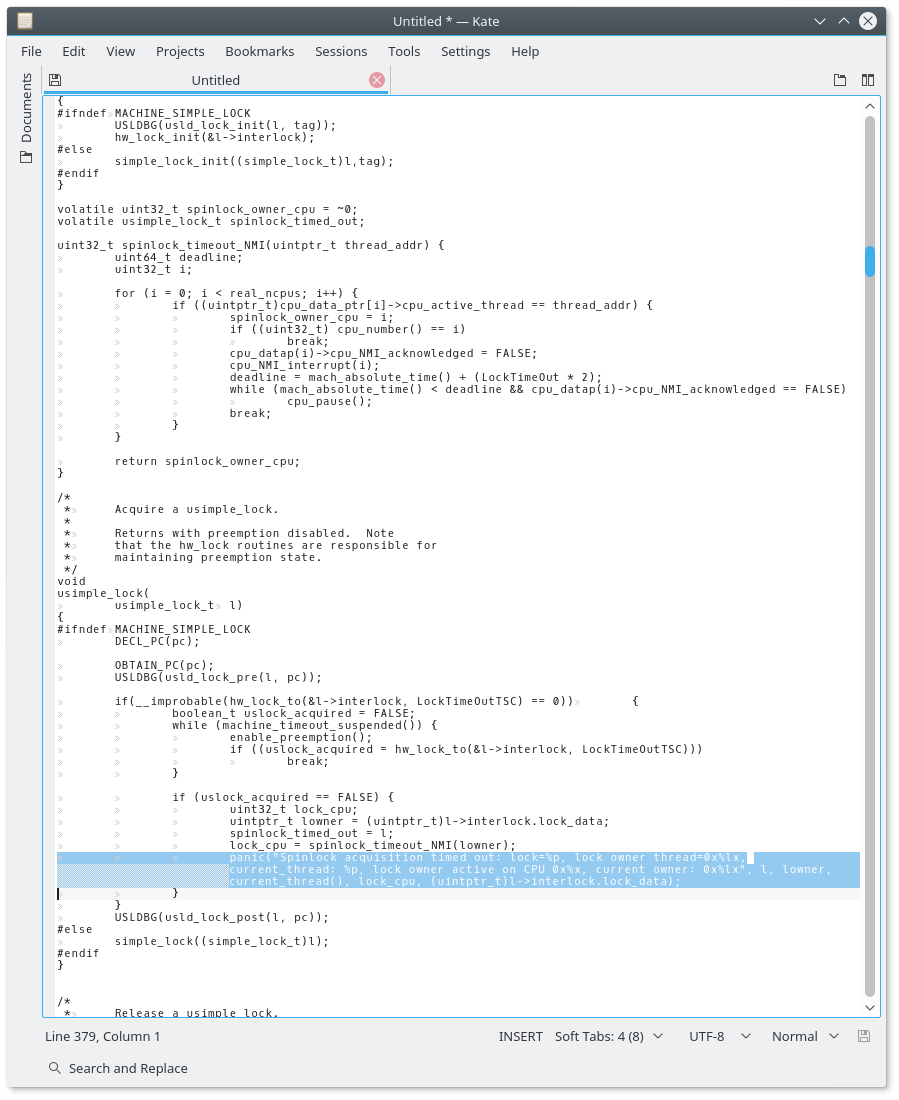This screenshot has width=899, height=1100.
Task: Click the line 'hw_lock_init(&l->interlock);'
Action: [214, 137]
